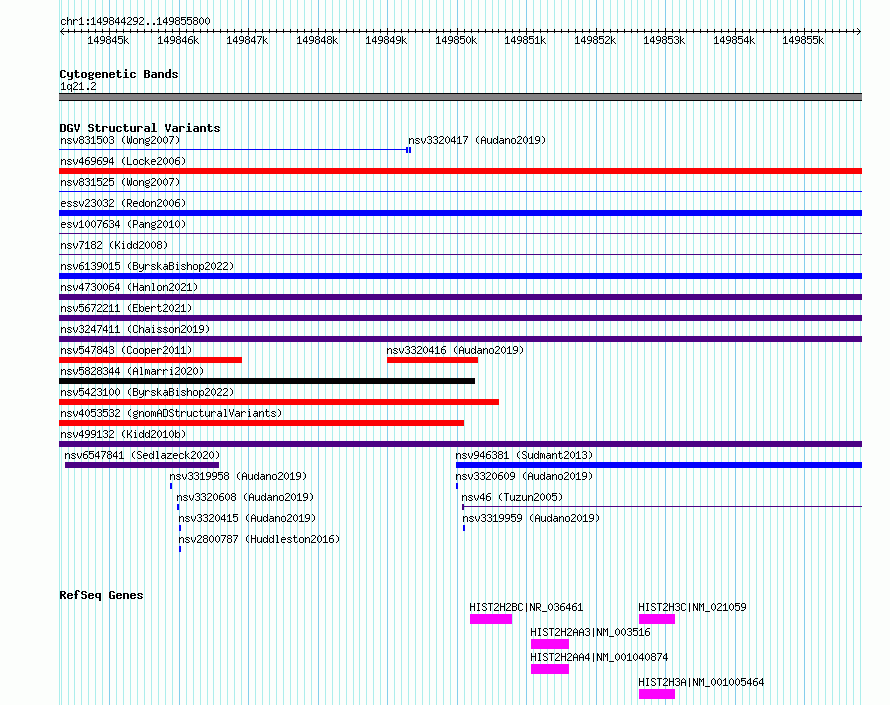Click the blue bar of essv23032 (Redon2006)
The height and width of the screenshot is (705, 890).
click(x=460, y=213)
